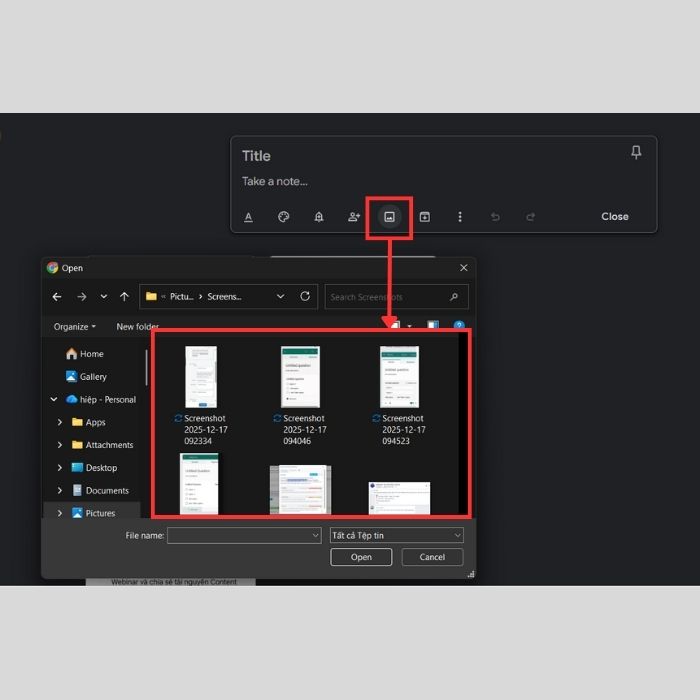Click the Cancel button
This screenshot has width=700, height=700.
[432, 557]
